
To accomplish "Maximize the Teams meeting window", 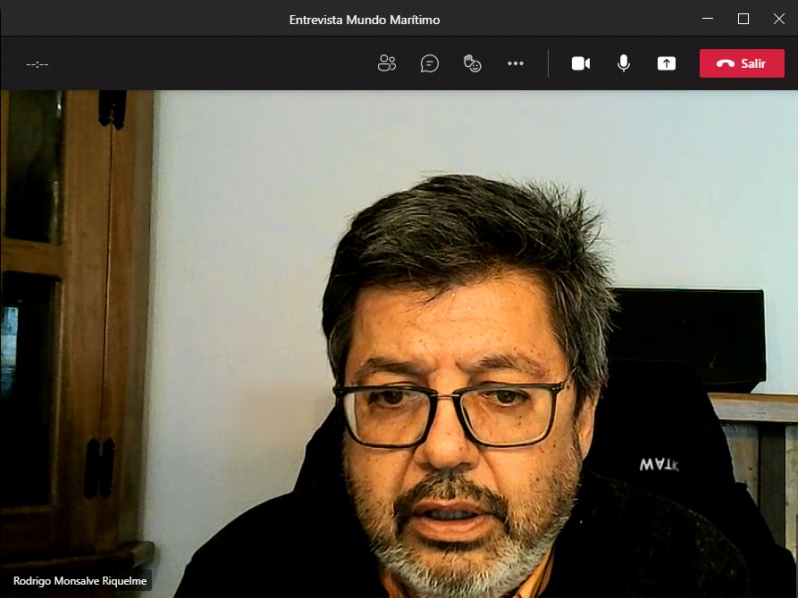I will pos(743,18).
